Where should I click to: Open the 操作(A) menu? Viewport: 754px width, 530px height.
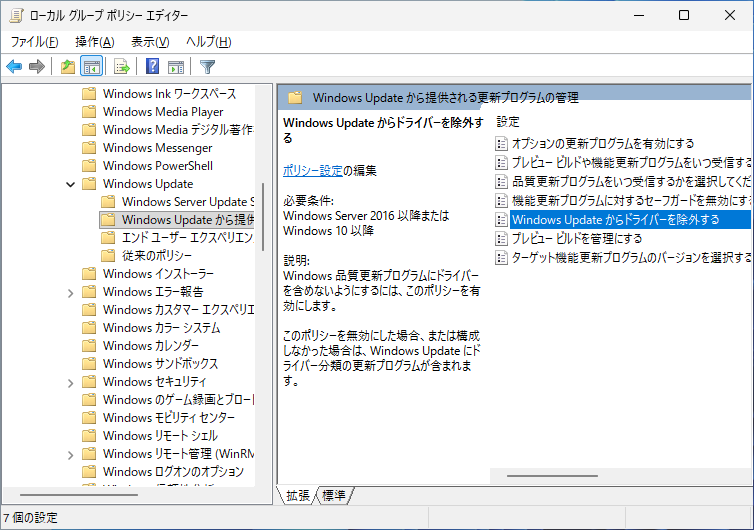[95, 42]
